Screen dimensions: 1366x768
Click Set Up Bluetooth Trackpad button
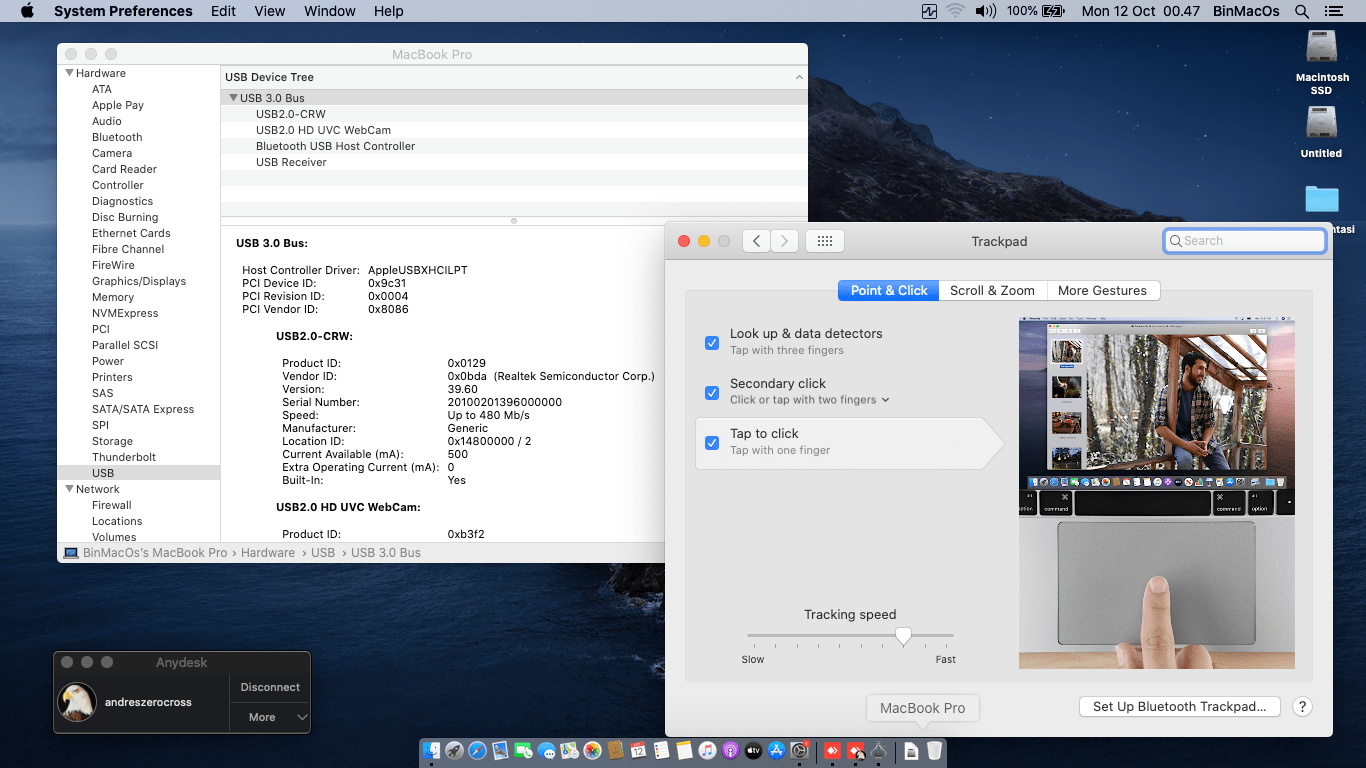click(1179, 706)
